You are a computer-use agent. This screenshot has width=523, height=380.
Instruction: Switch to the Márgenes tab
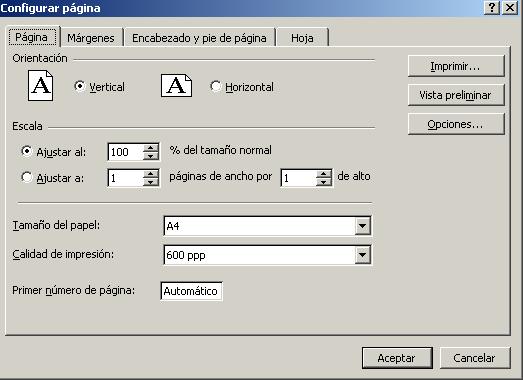91,38
